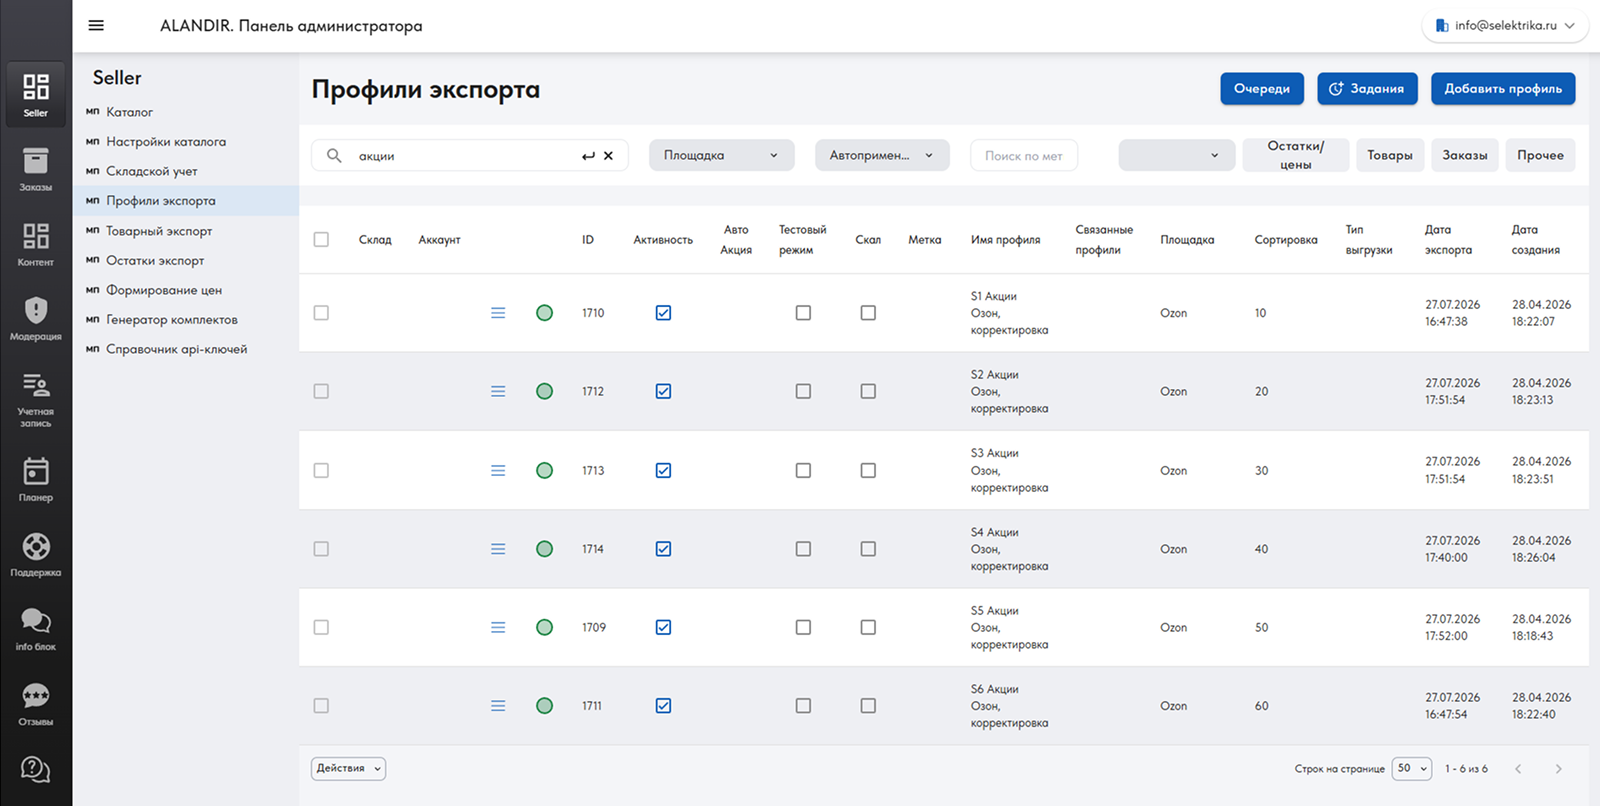Image resolution: width=1600 pixels, height=806 pixels.
Task: Clear the search field with the X icon
Action: pos(608,156)
